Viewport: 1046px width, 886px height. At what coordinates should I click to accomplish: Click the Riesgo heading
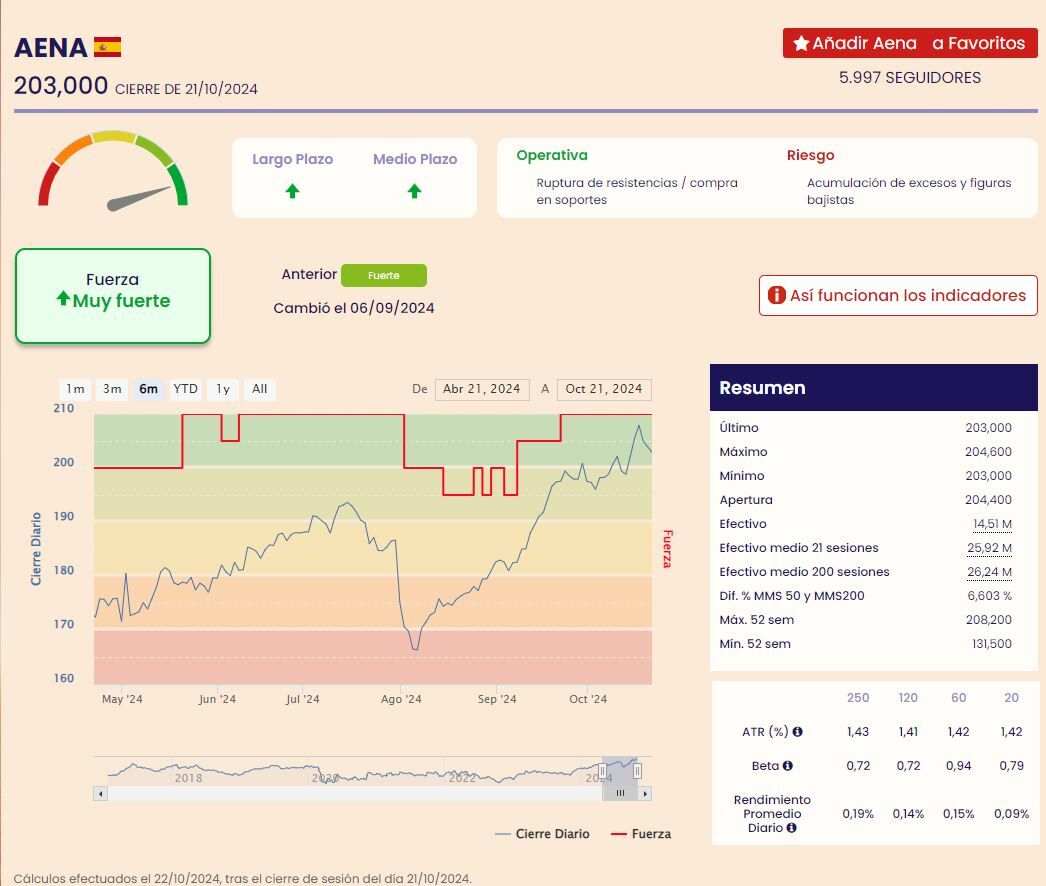point(810,155)
